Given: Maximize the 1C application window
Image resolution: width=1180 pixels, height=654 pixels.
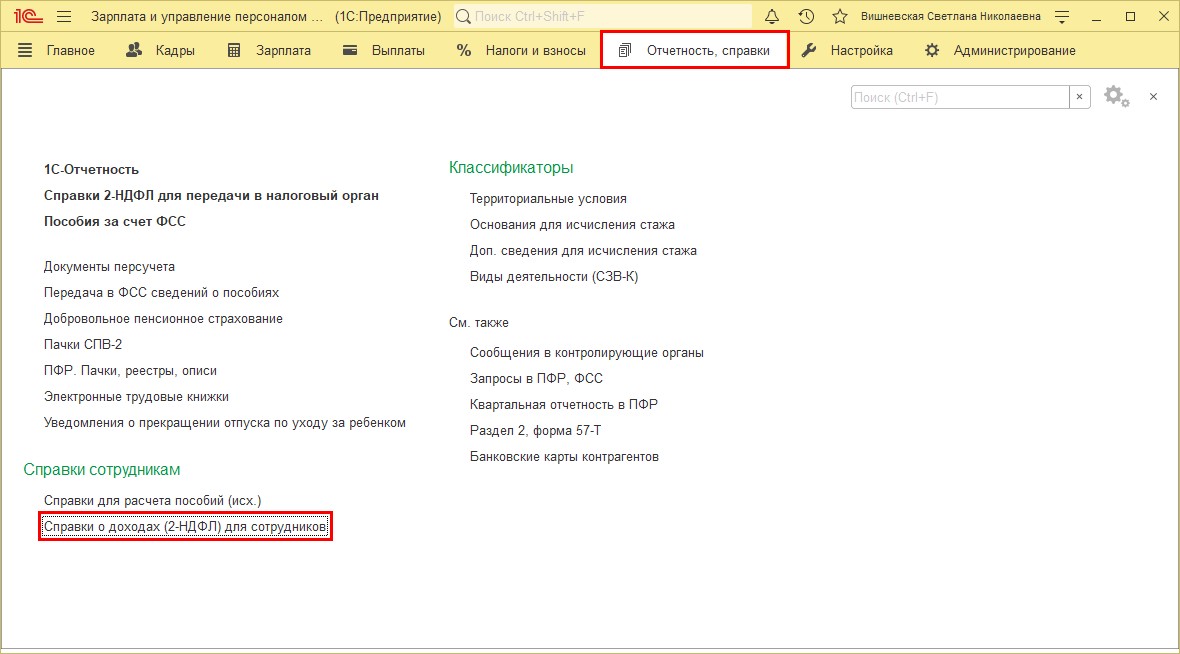Looking at the screenshot, I should tap(1130, 16).
